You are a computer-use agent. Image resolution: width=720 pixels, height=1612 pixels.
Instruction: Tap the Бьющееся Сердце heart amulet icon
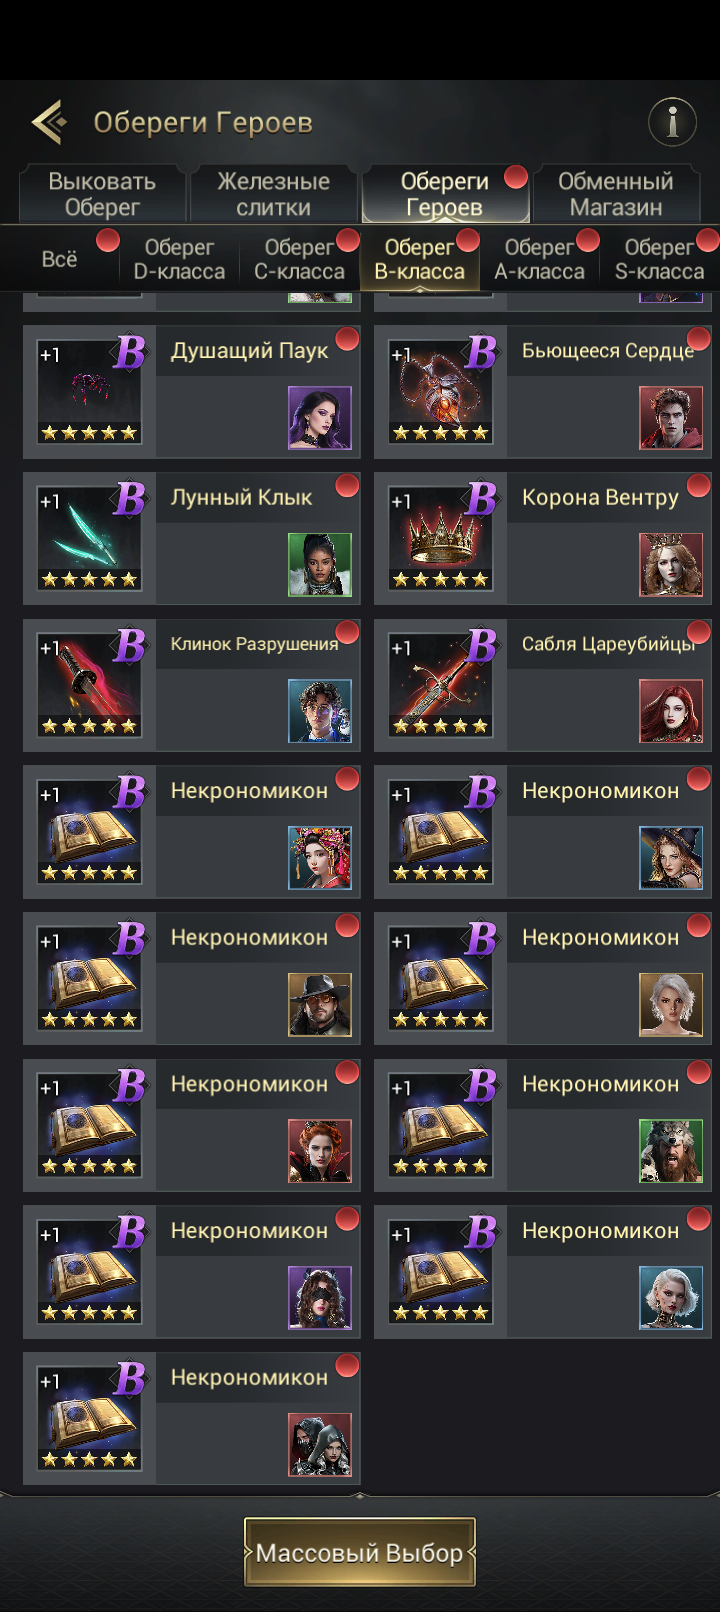[x=441, y=391]
